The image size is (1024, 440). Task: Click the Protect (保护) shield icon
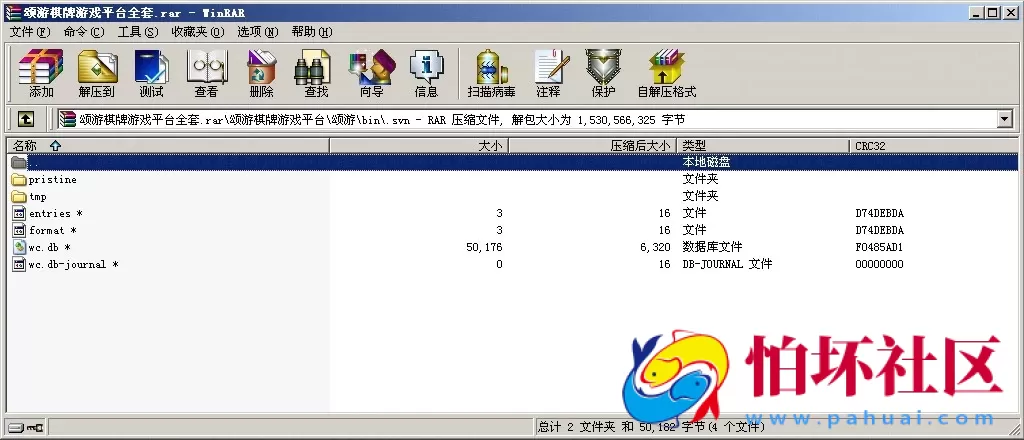603,67
